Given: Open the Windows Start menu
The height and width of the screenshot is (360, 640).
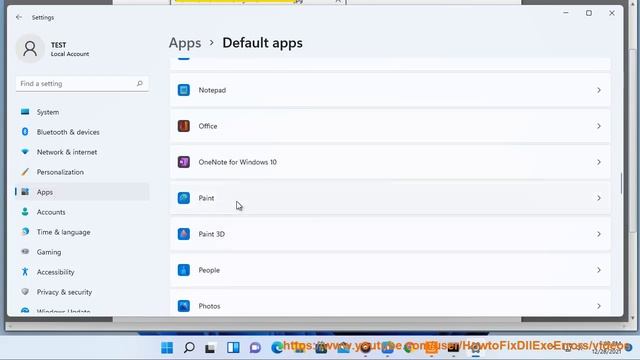Looking at the screenshot, I should [167, 348].
